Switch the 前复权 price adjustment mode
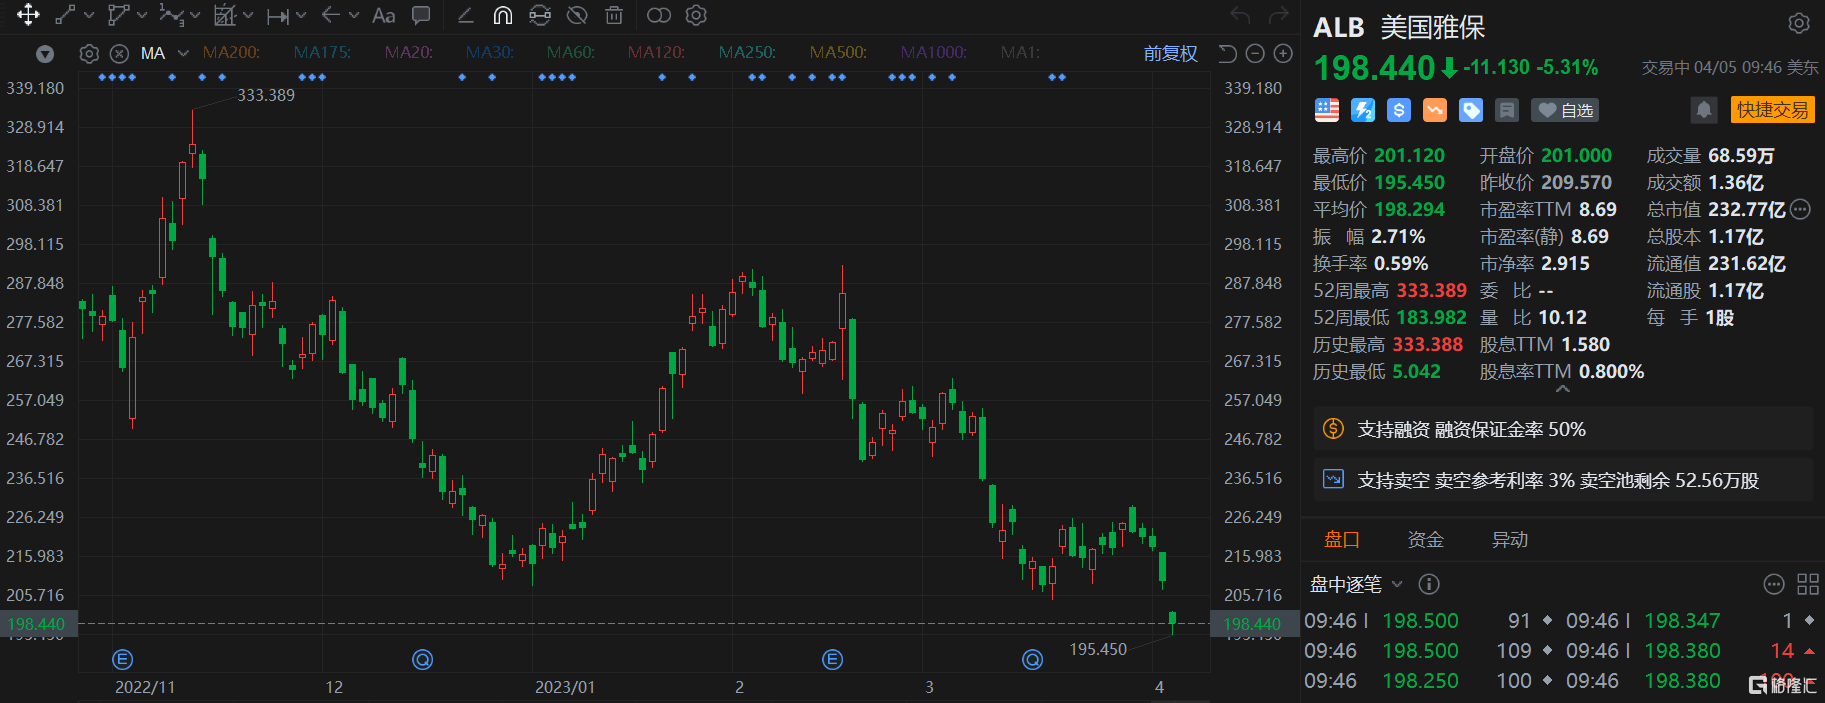 1170,54
